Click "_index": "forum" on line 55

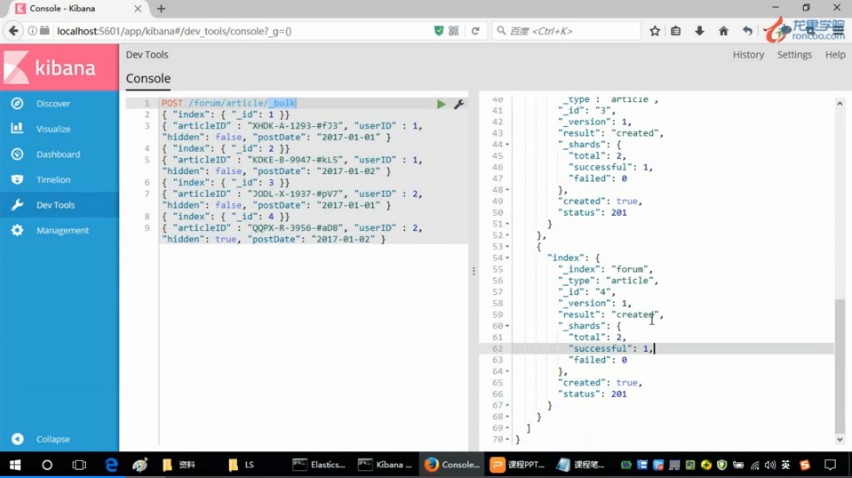click(x=604, y=269)
